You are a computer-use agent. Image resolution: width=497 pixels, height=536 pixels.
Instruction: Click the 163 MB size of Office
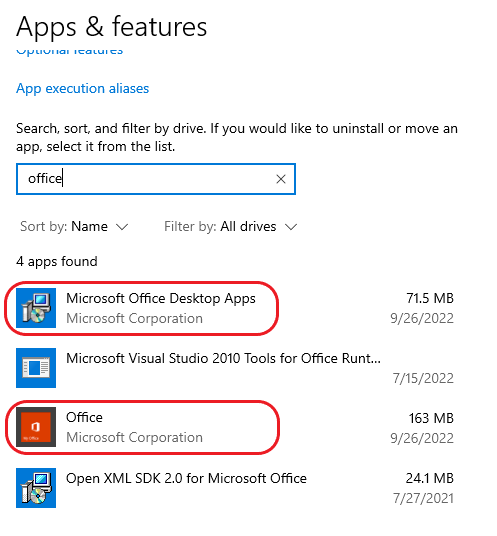tap(431, 418)
